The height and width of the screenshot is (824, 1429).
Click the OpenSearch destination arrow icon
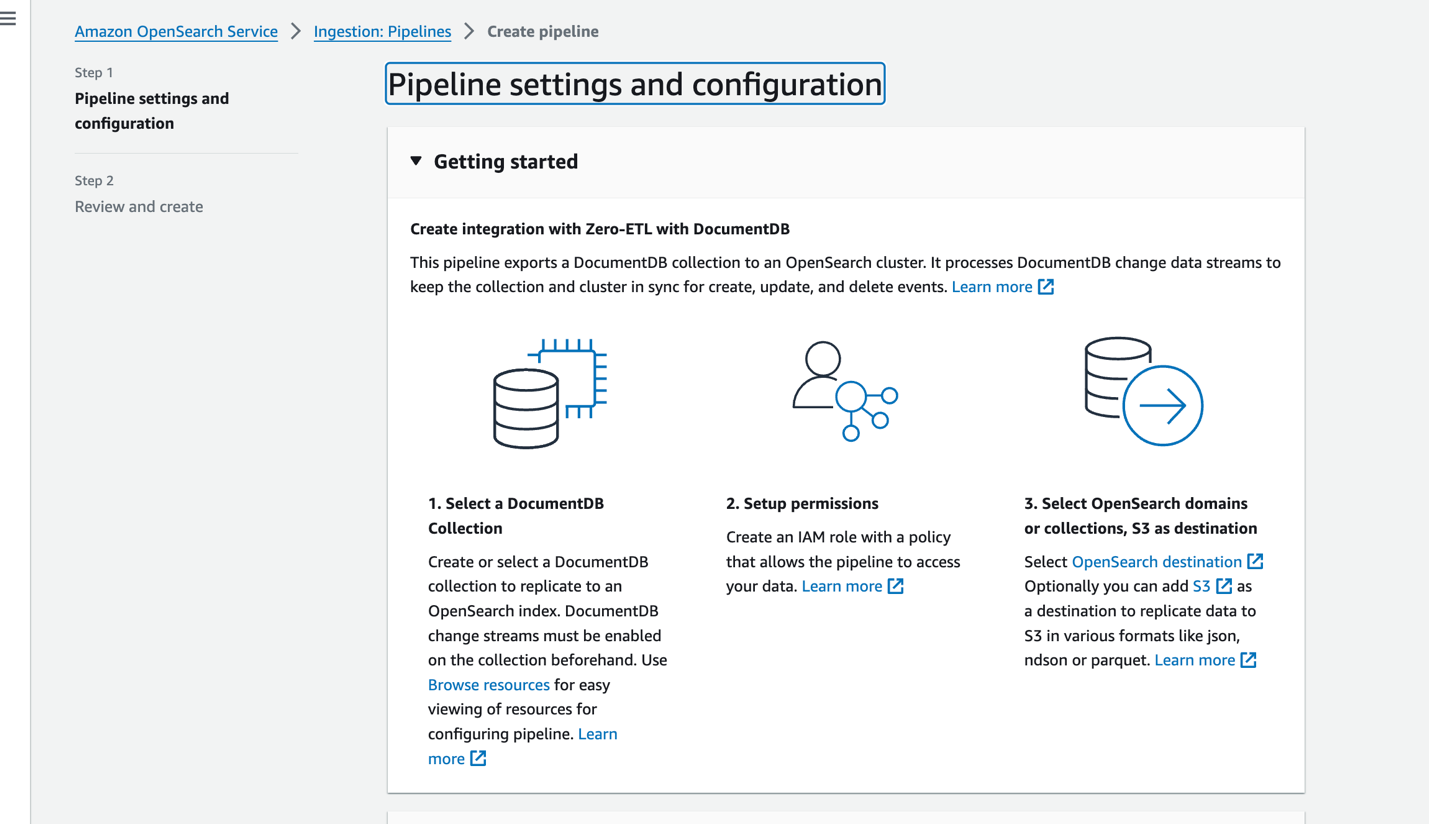point(1144,391)
